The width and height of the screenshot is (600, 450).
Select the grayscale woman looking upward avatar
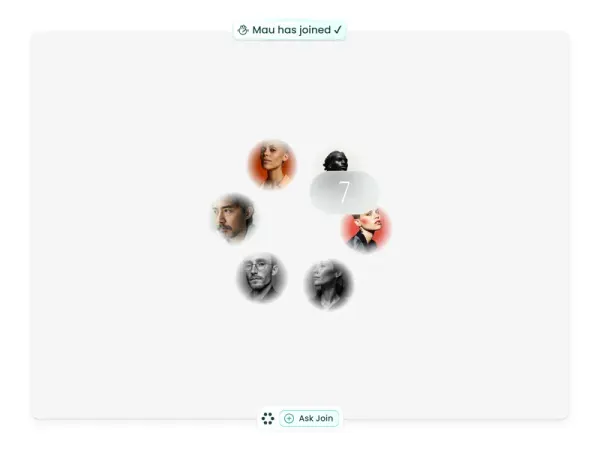[x=329, y=285]
